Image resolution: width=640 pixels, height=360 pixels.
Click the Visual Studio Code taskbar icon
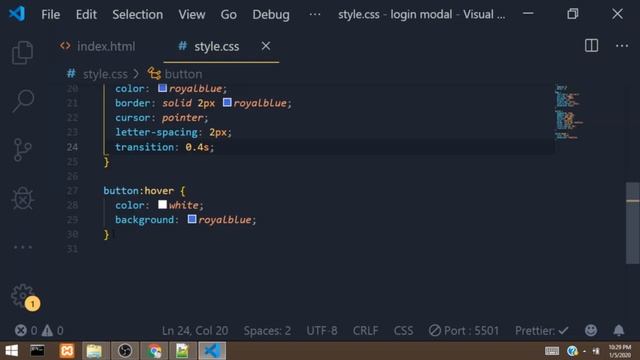pos(212,351)
